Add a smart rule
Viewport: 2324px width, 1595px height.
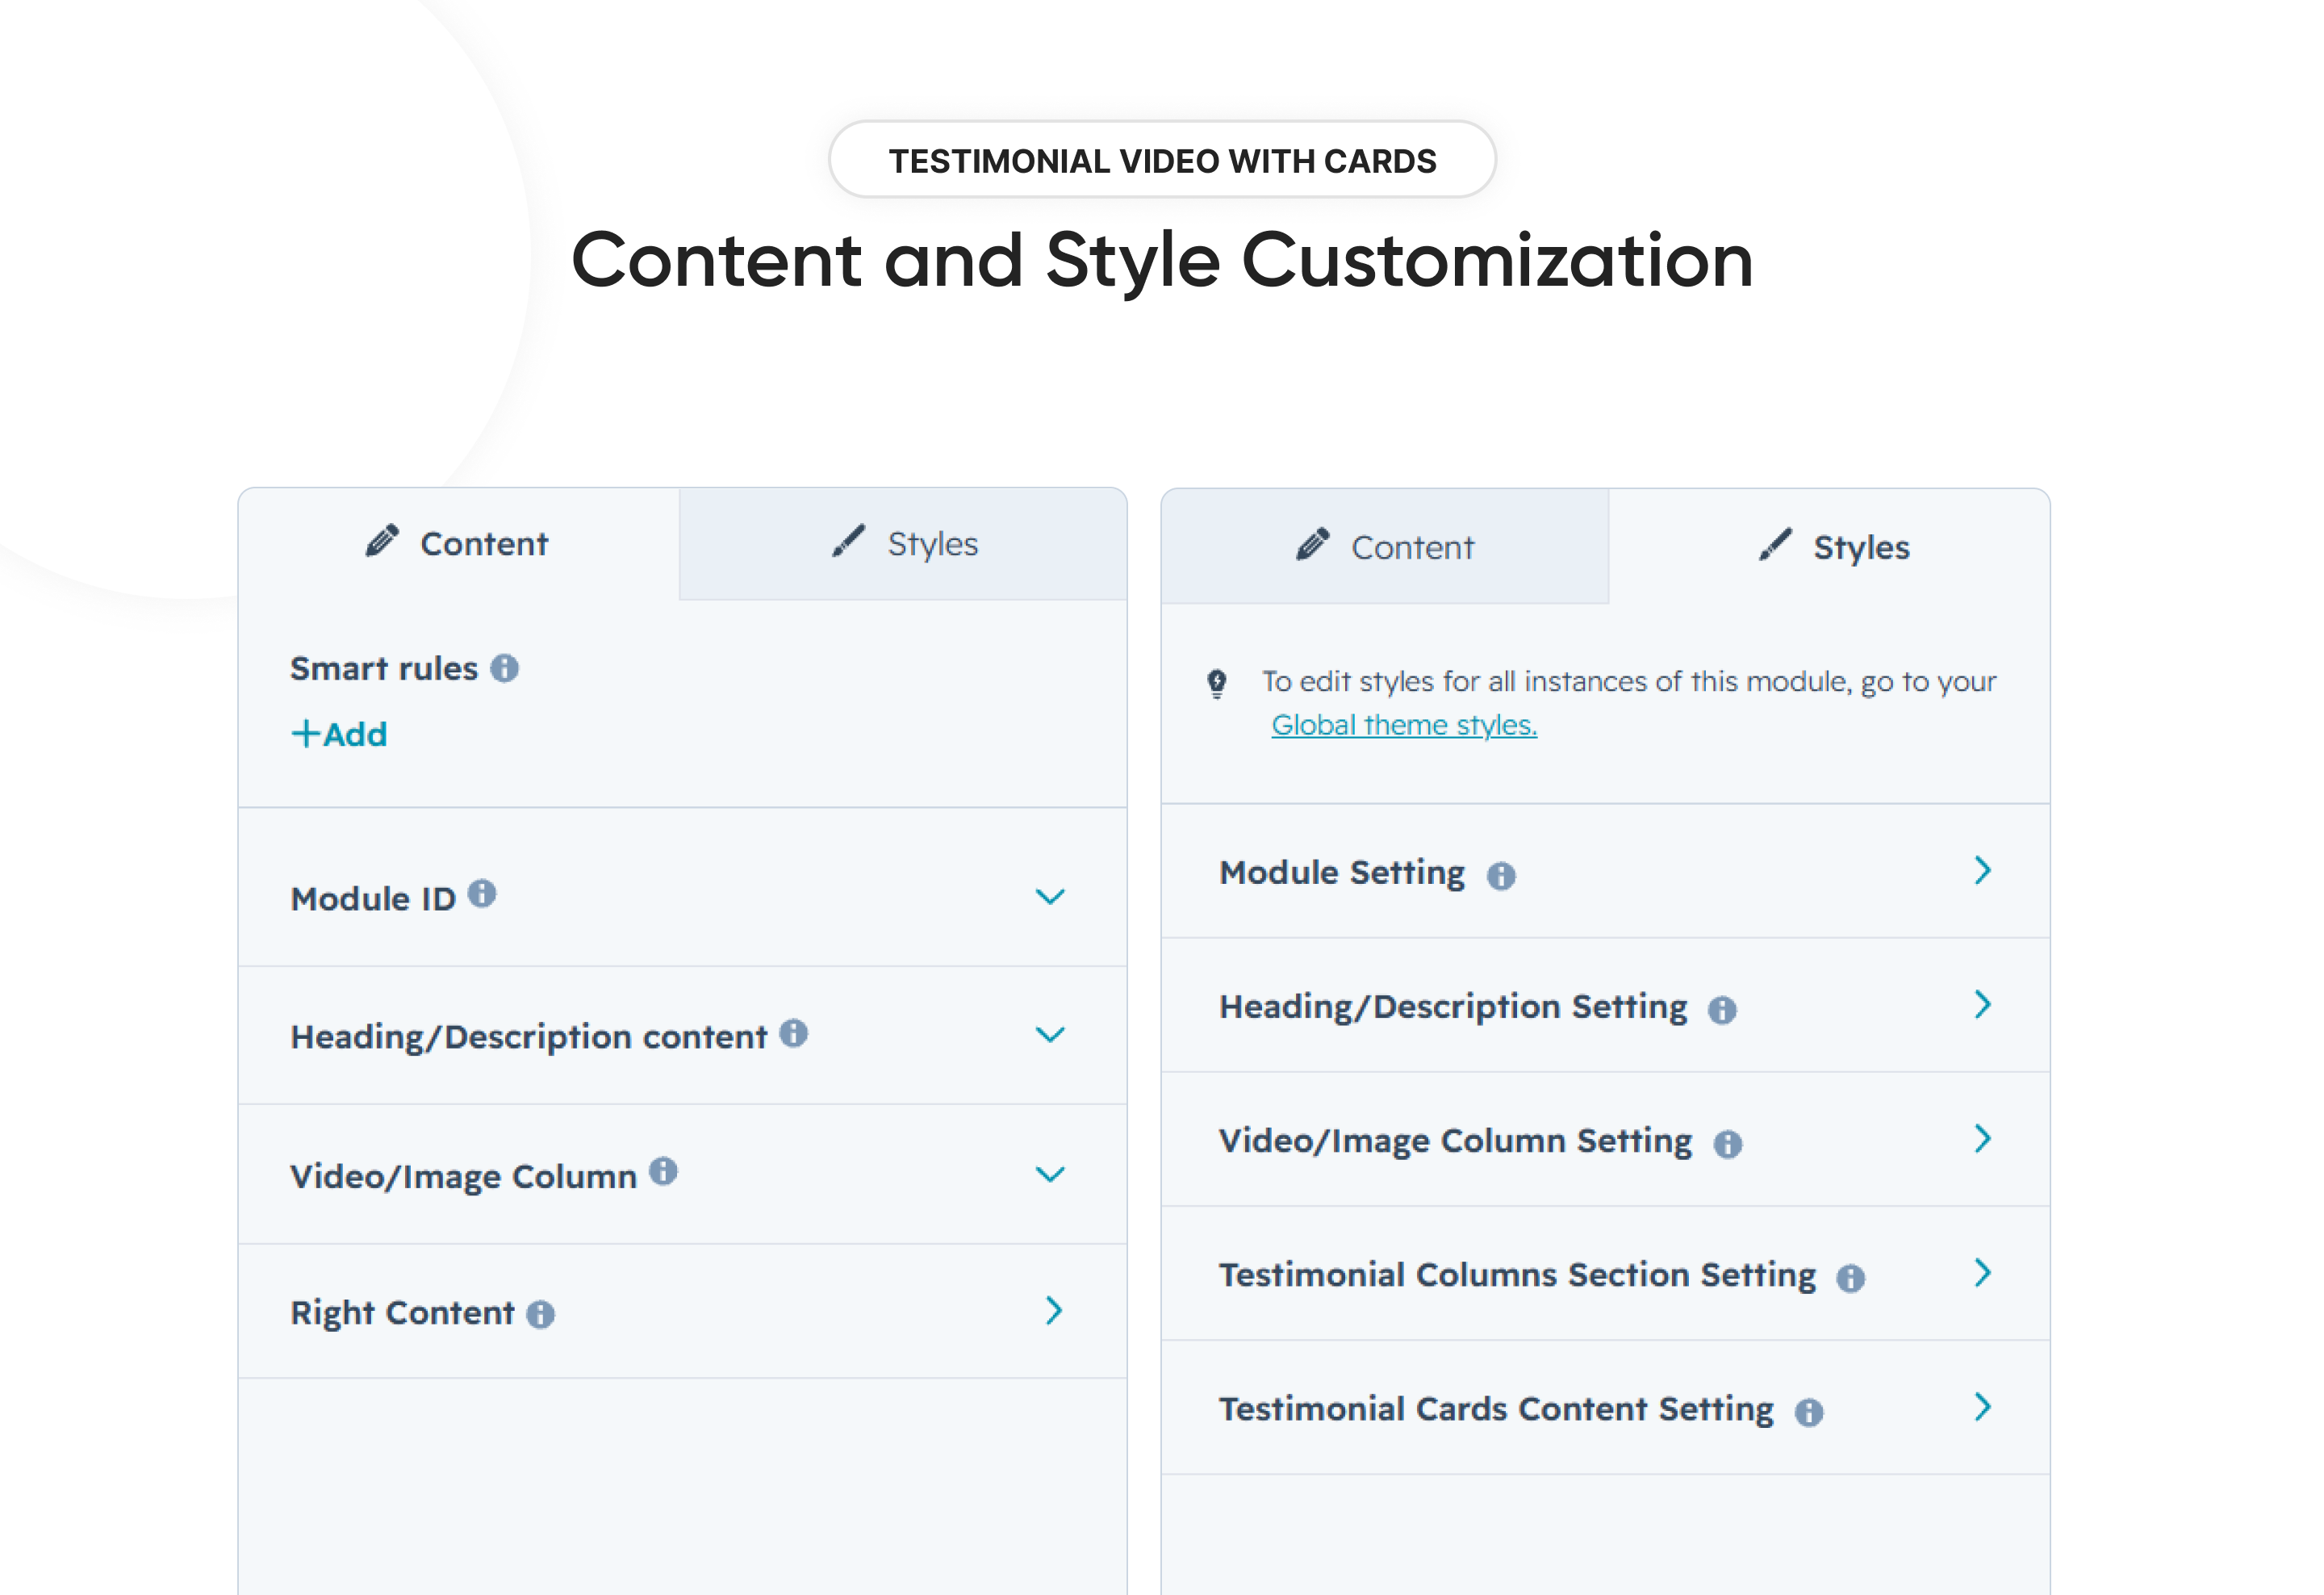(339, 734)
